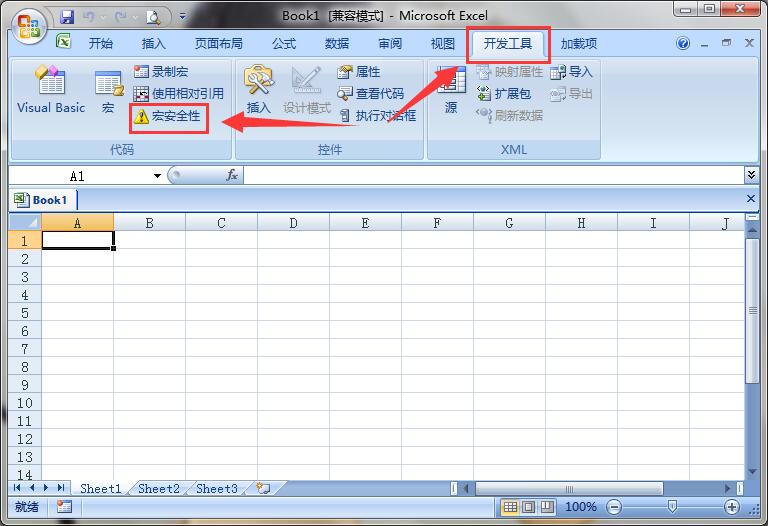The image size is (768, 526).
Task: Open 宏安全性 (Macro Security) settings
Action: point(168,116)
